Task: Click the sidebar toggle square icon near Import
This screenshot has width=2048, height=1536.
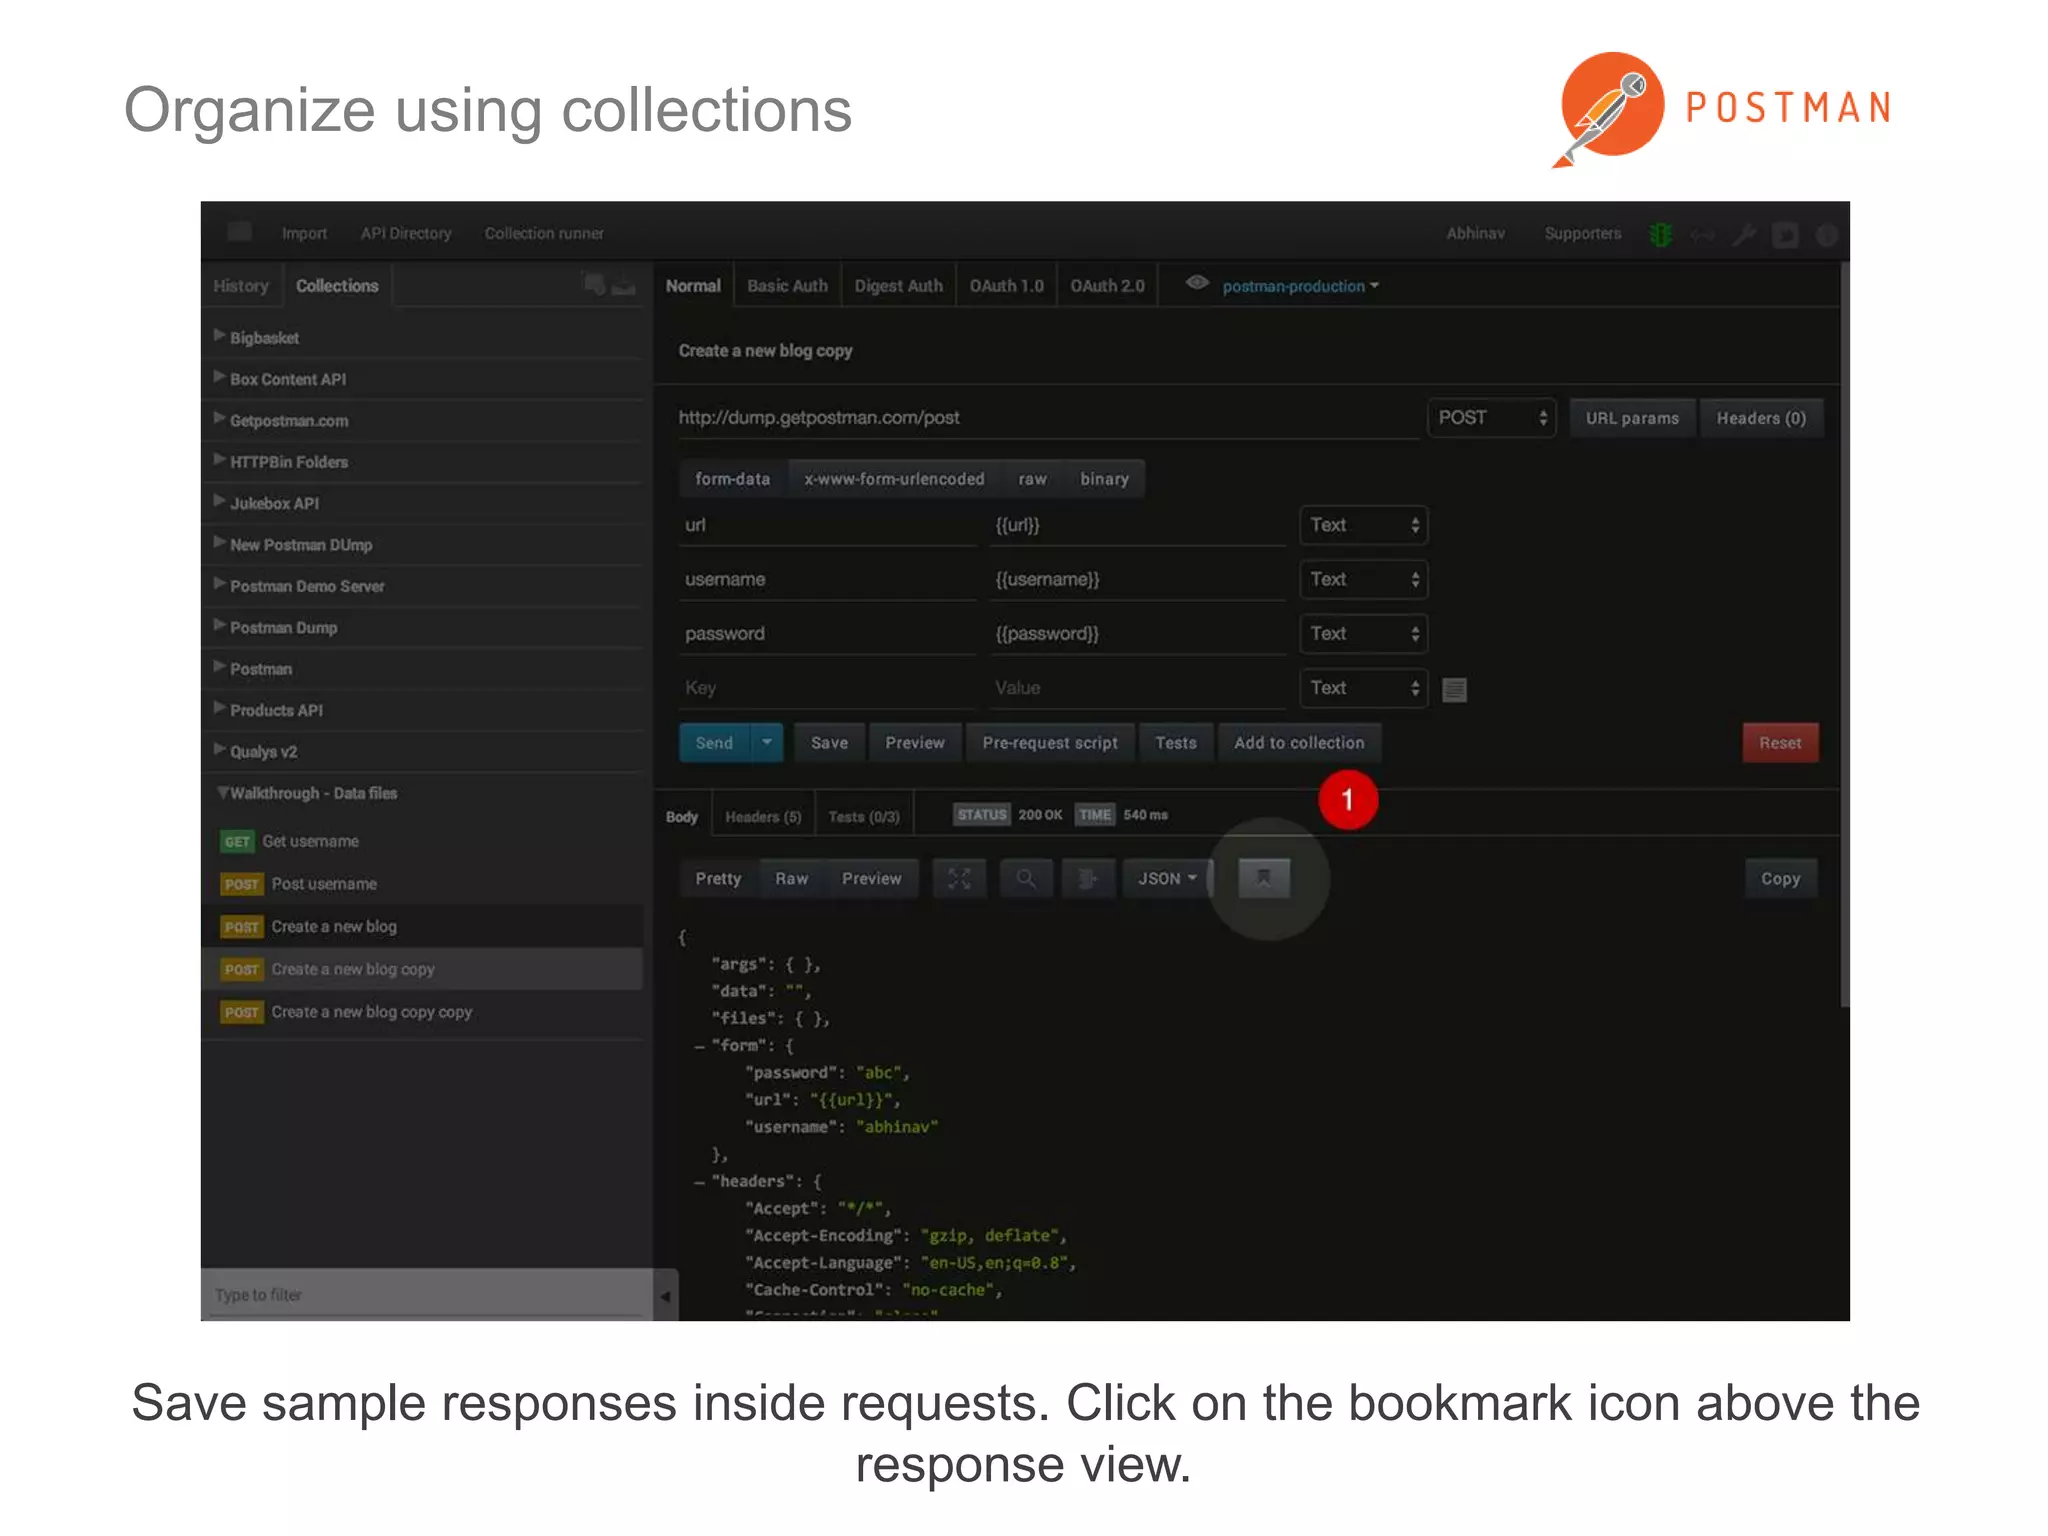Action: click(240, 232)
